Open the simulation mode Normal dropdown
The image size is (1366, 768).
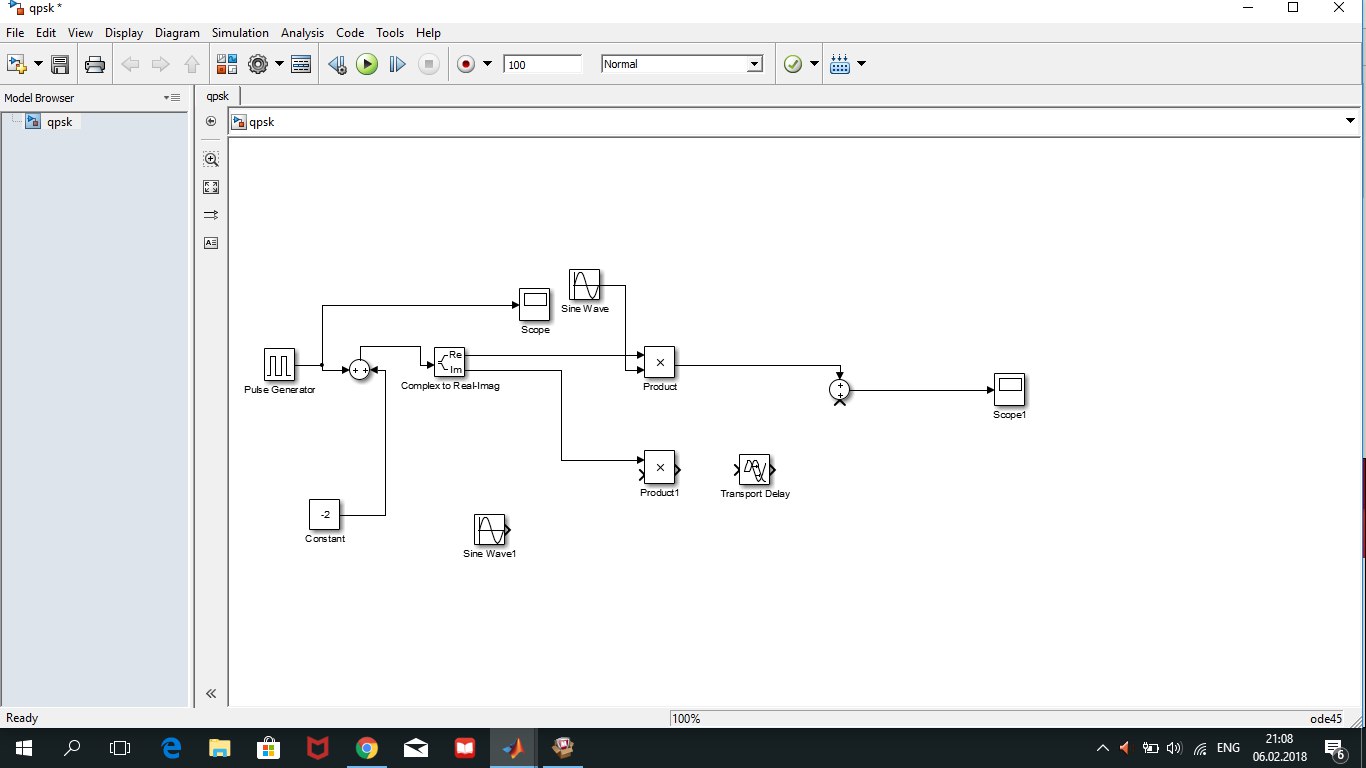682,64
